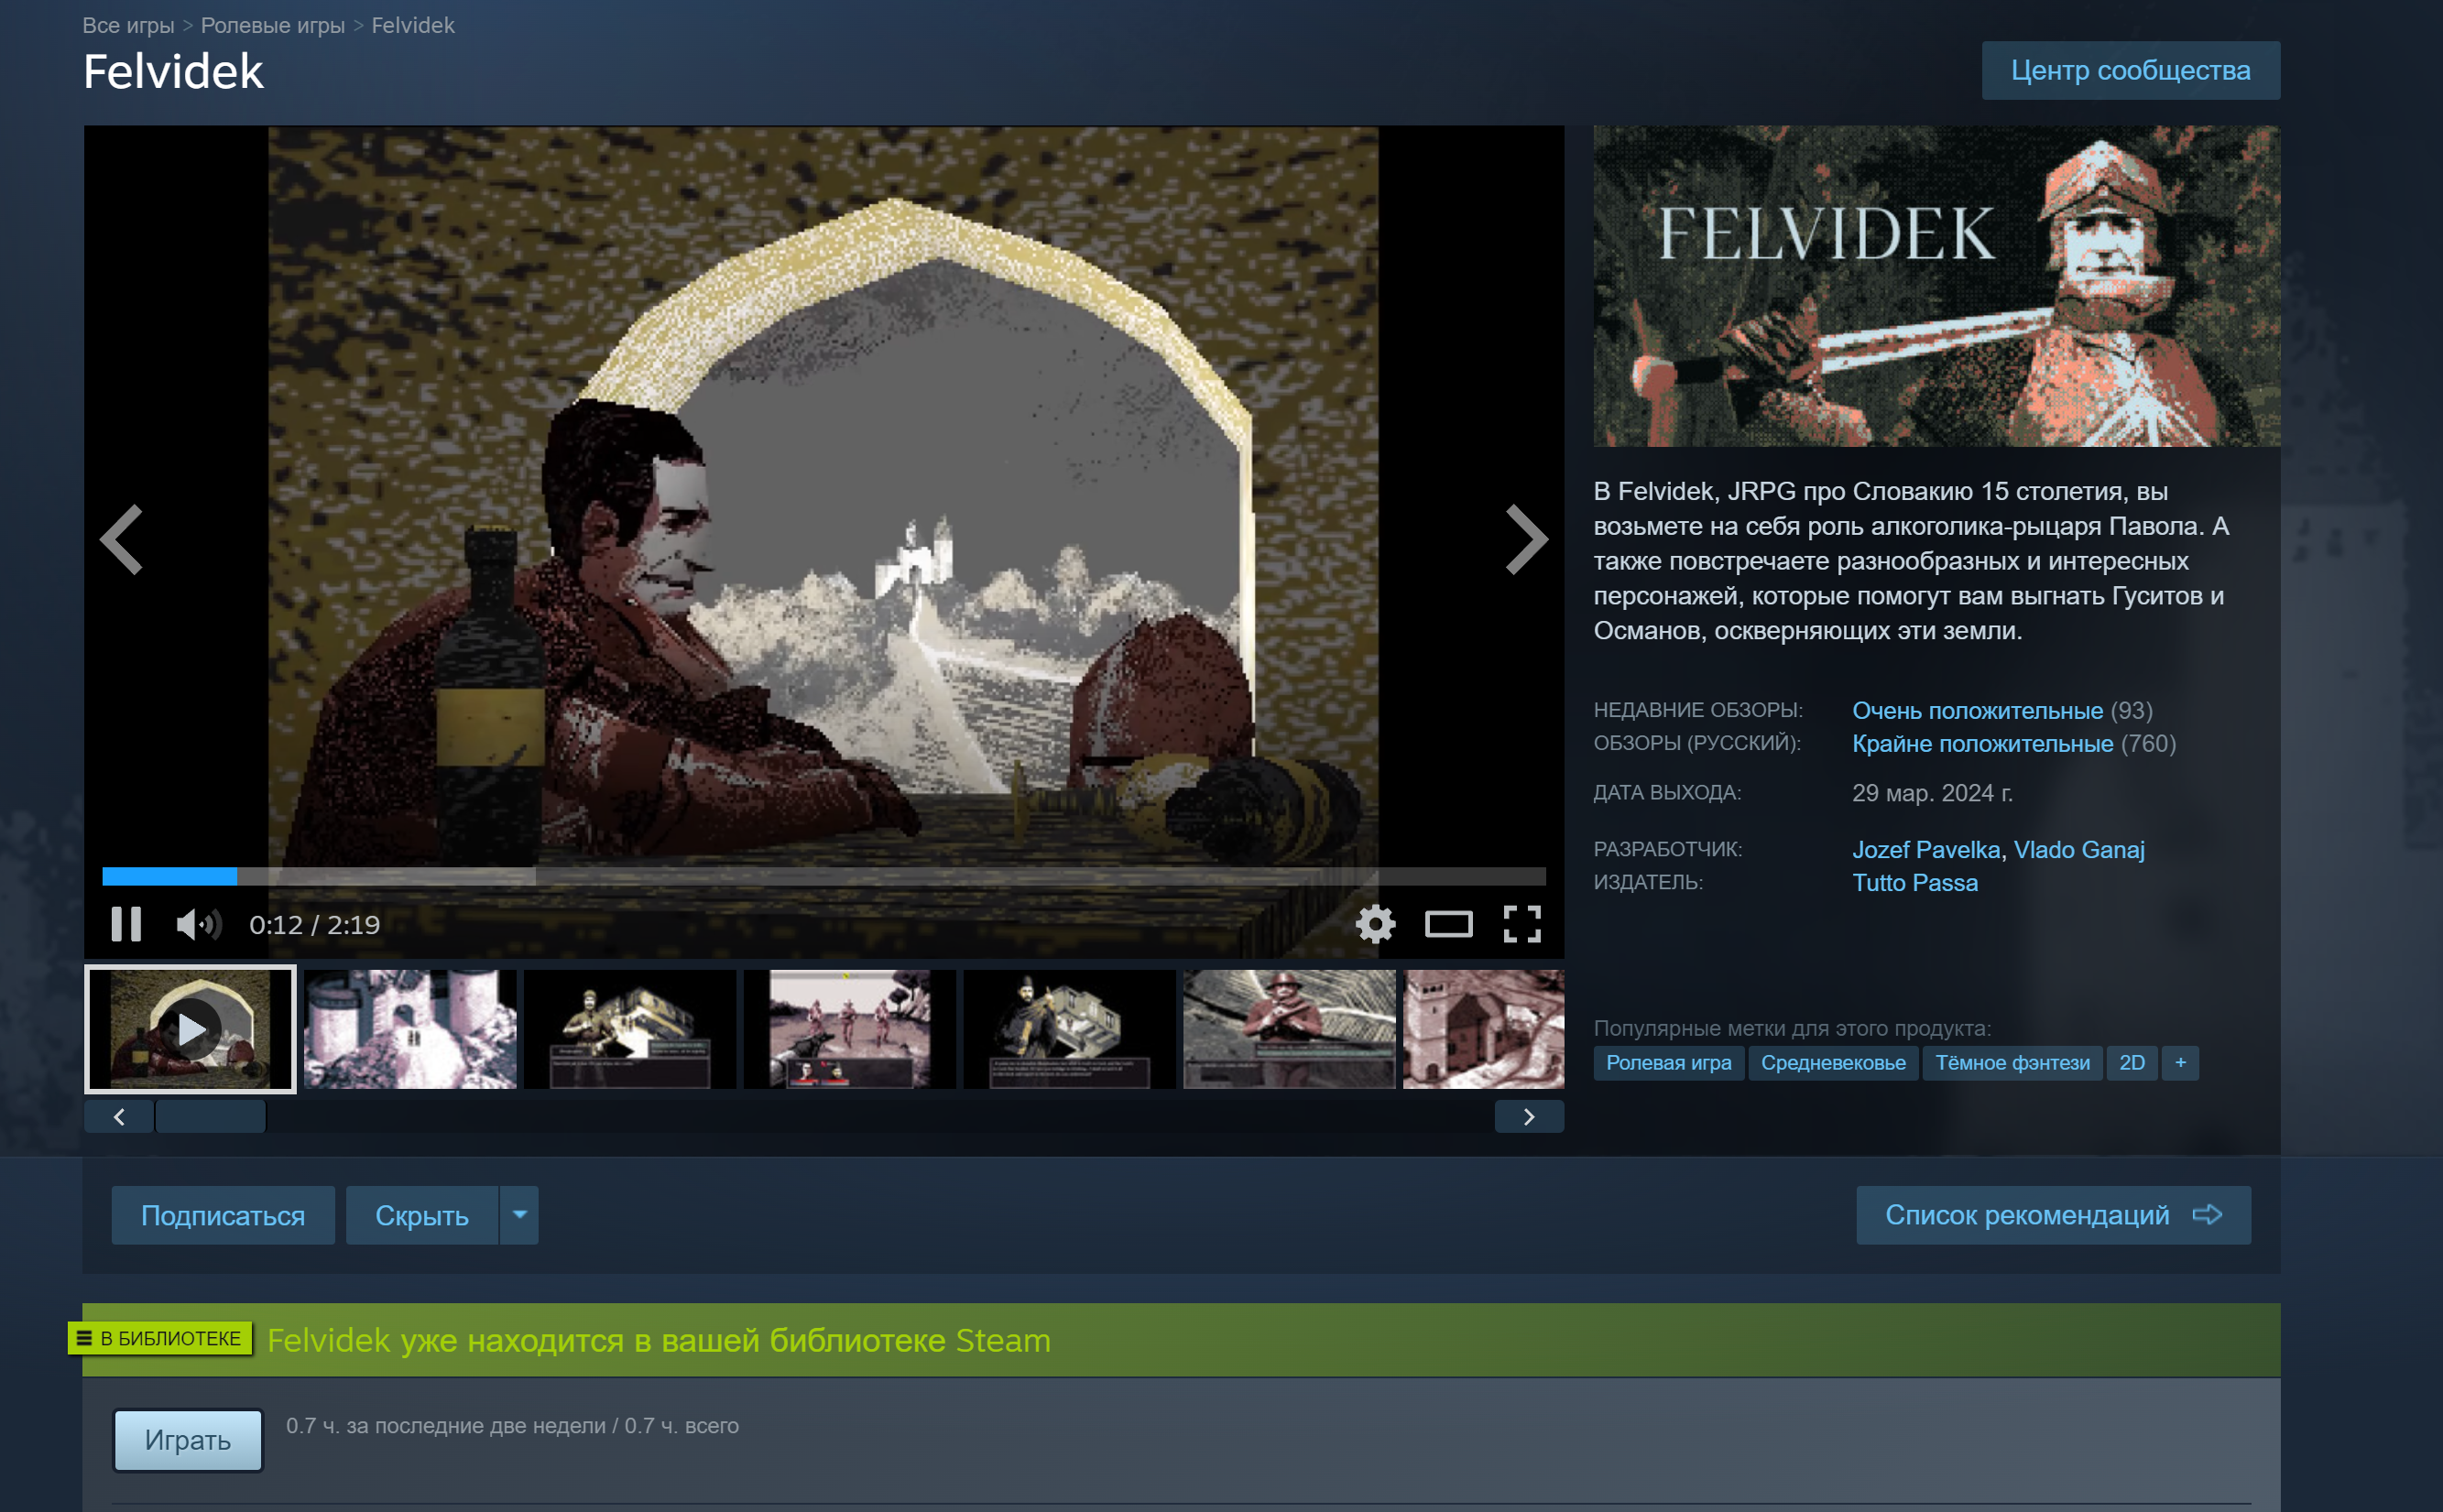Click the FELVIDEK header capsule image

(x=1937, y=286)
